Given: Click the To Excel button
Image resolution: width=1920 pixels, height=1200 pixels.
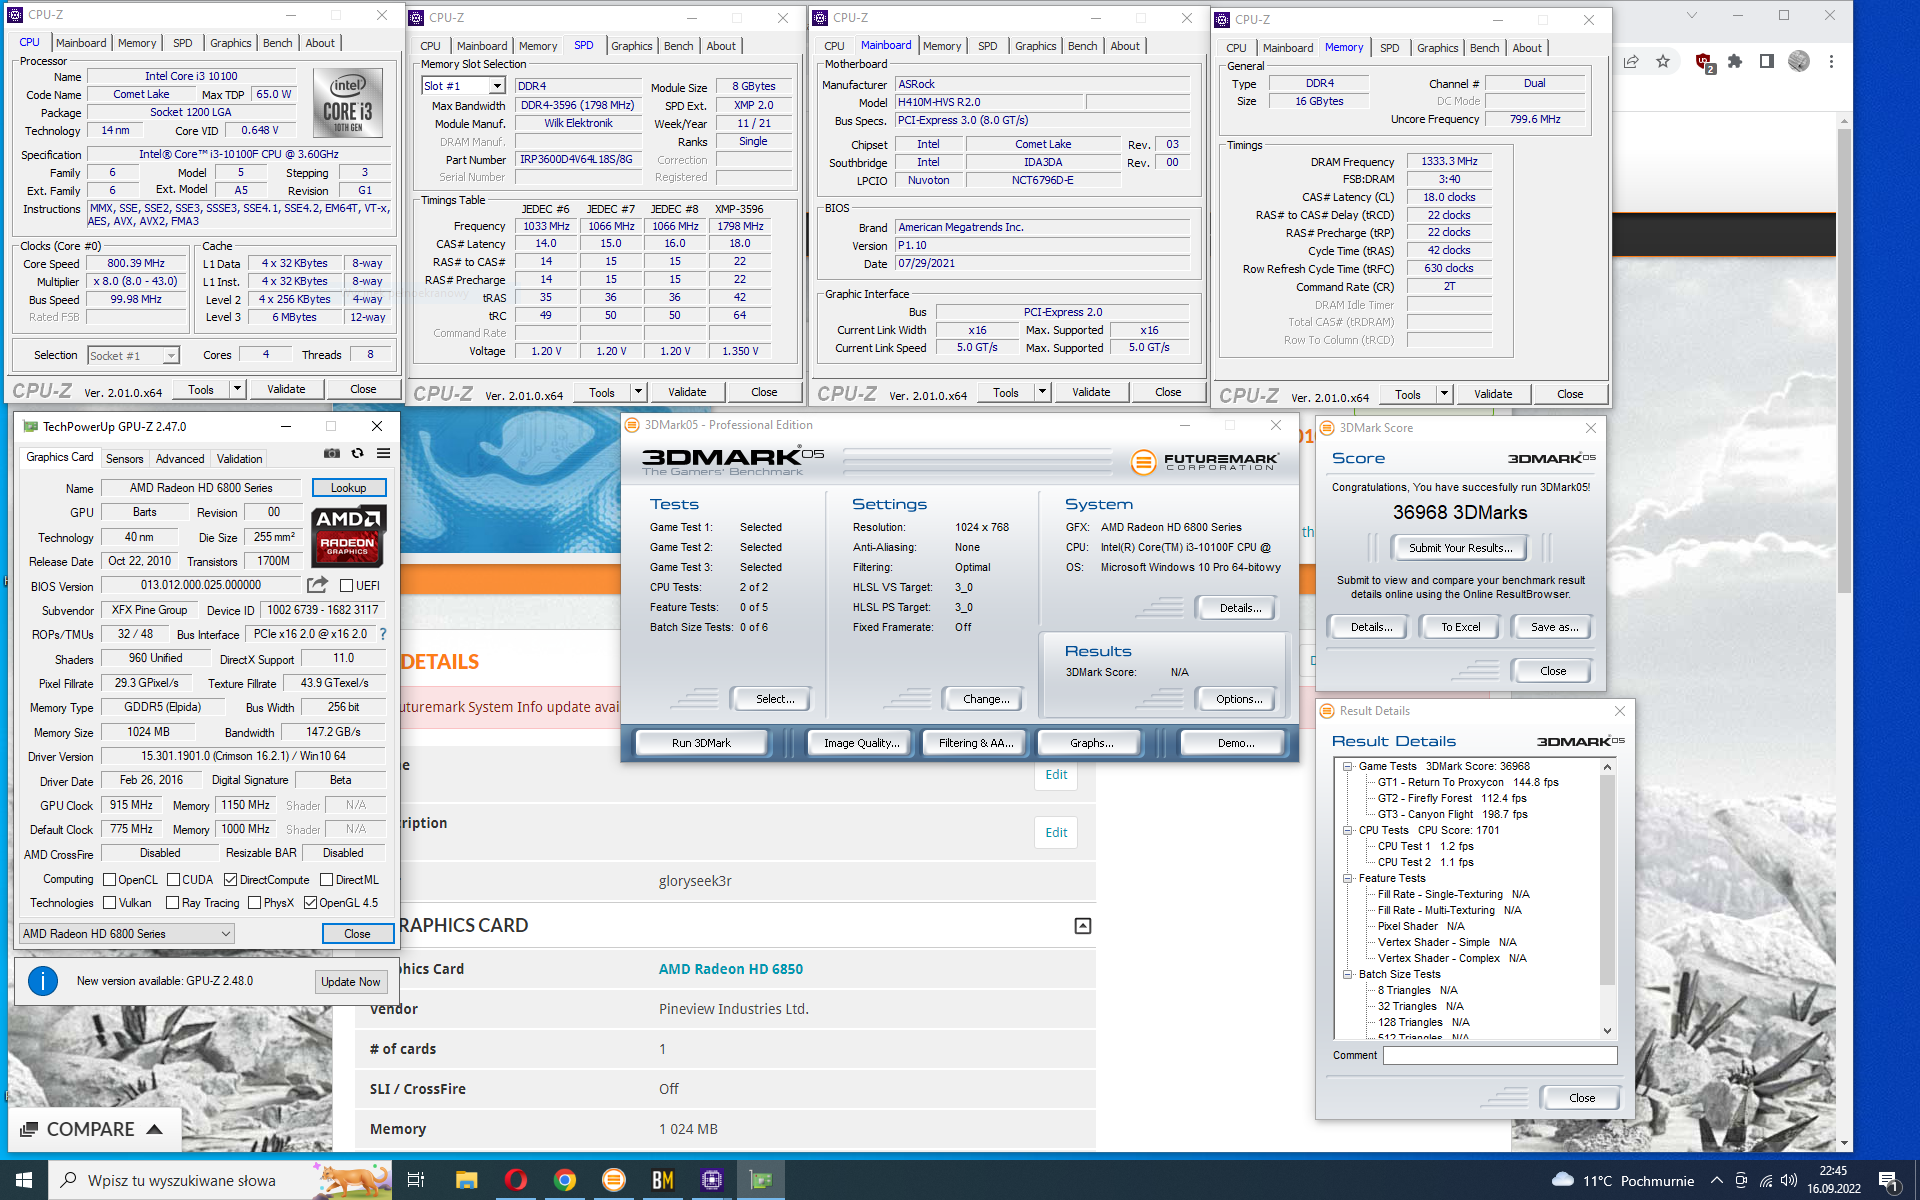Looking at the screenshot, I should [1460, 627].
